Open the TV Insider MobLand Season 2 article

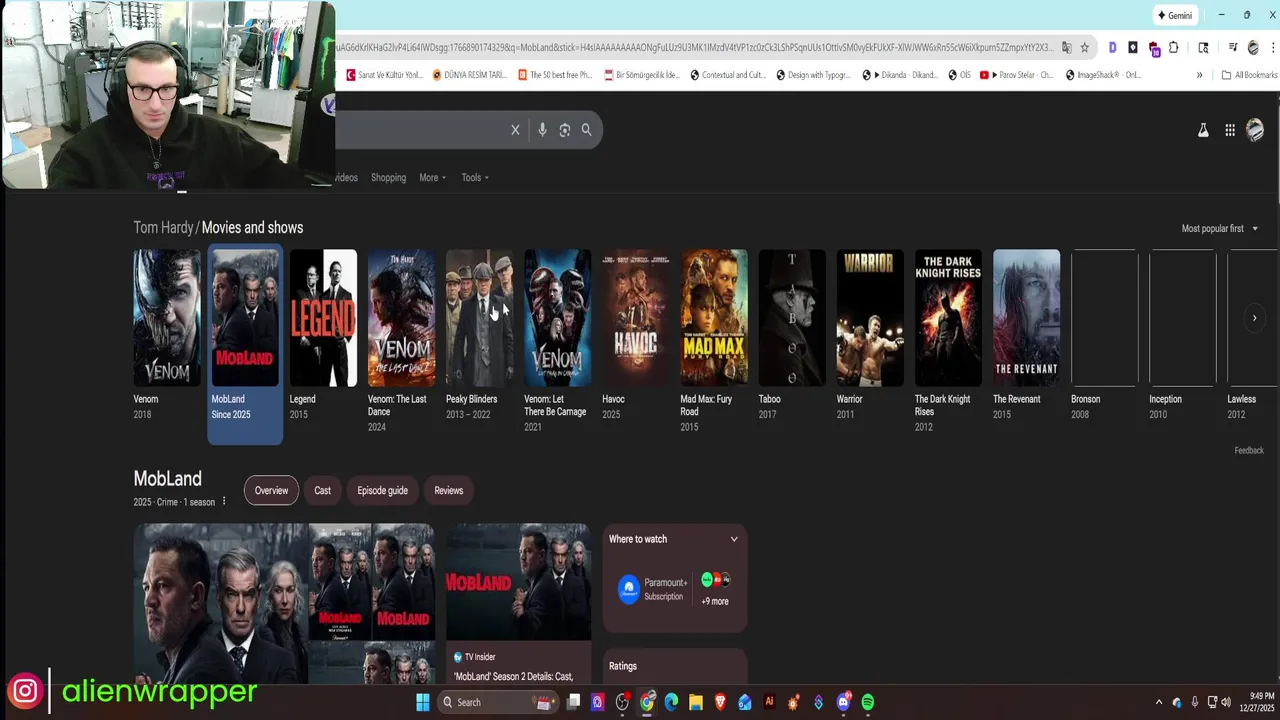pos(518,603)
